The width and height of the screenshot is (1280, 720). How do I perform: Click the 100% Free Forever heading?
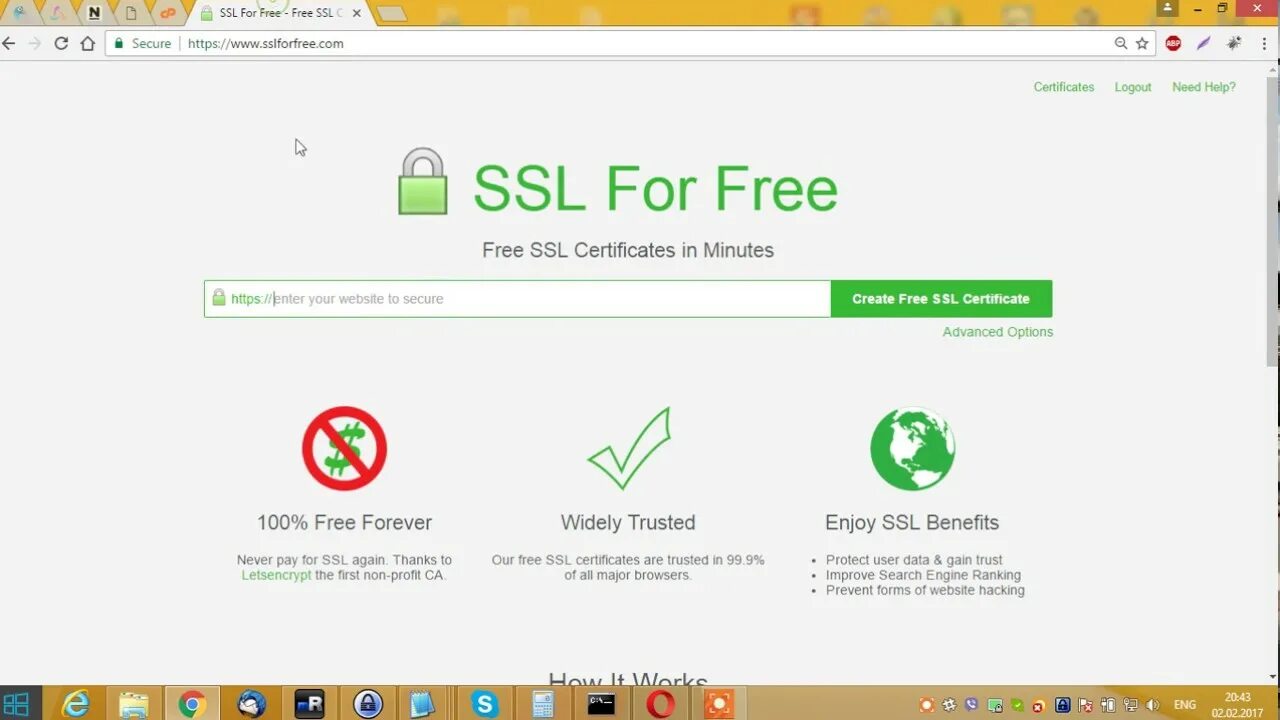344,522
